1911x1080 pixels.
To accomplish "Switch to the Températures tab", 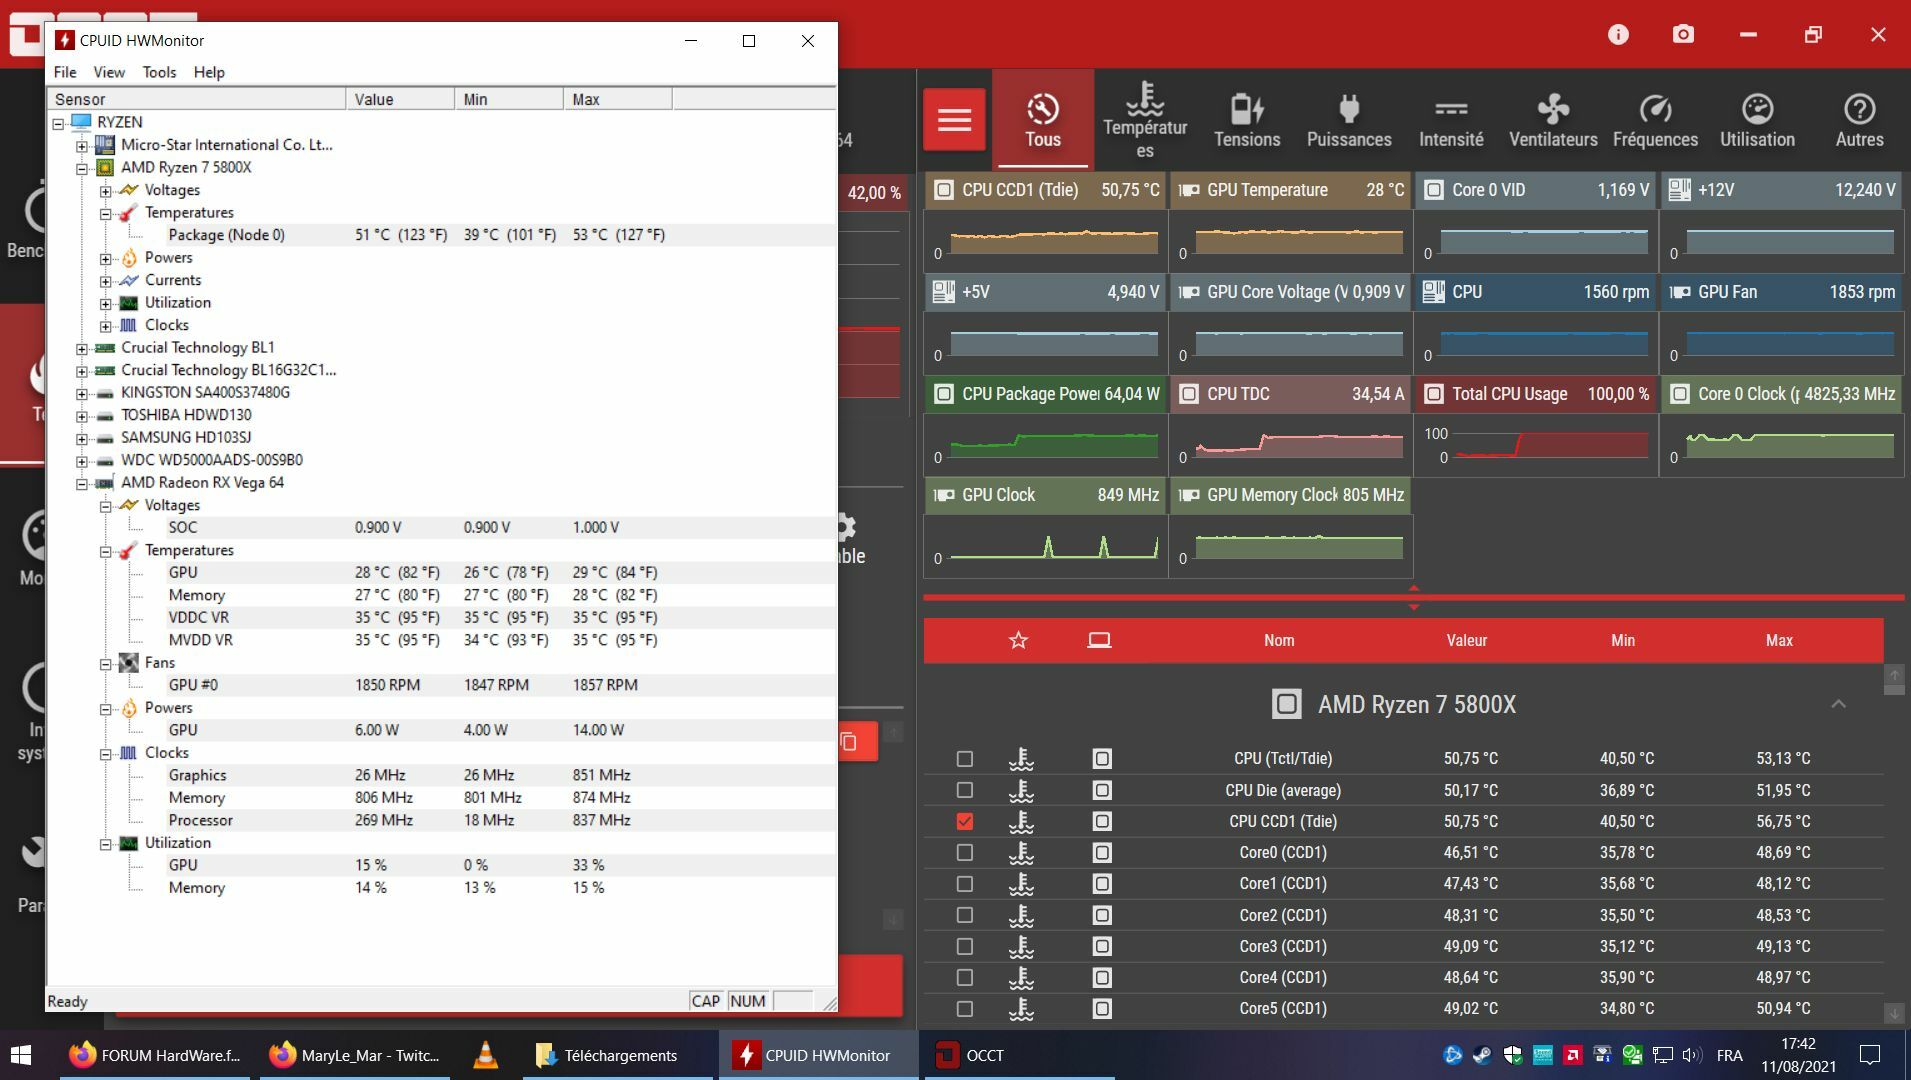I will (x=1145, y=120).
